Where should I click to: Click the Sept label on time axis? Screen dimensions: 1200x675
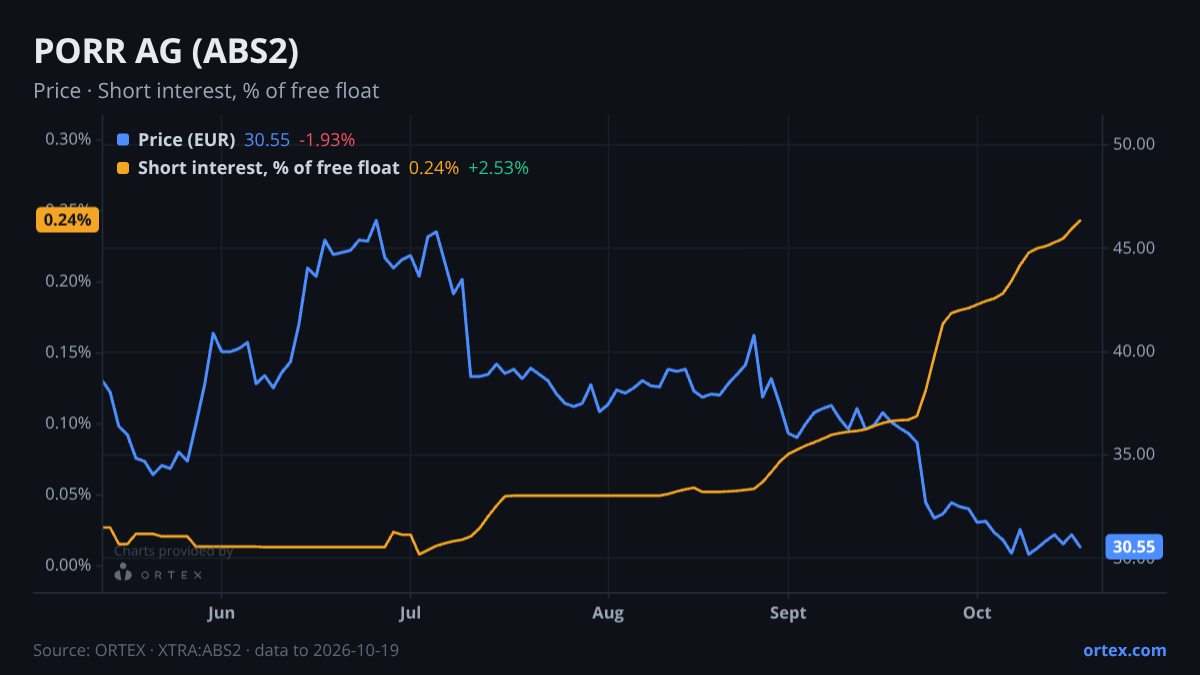(788, 612)
